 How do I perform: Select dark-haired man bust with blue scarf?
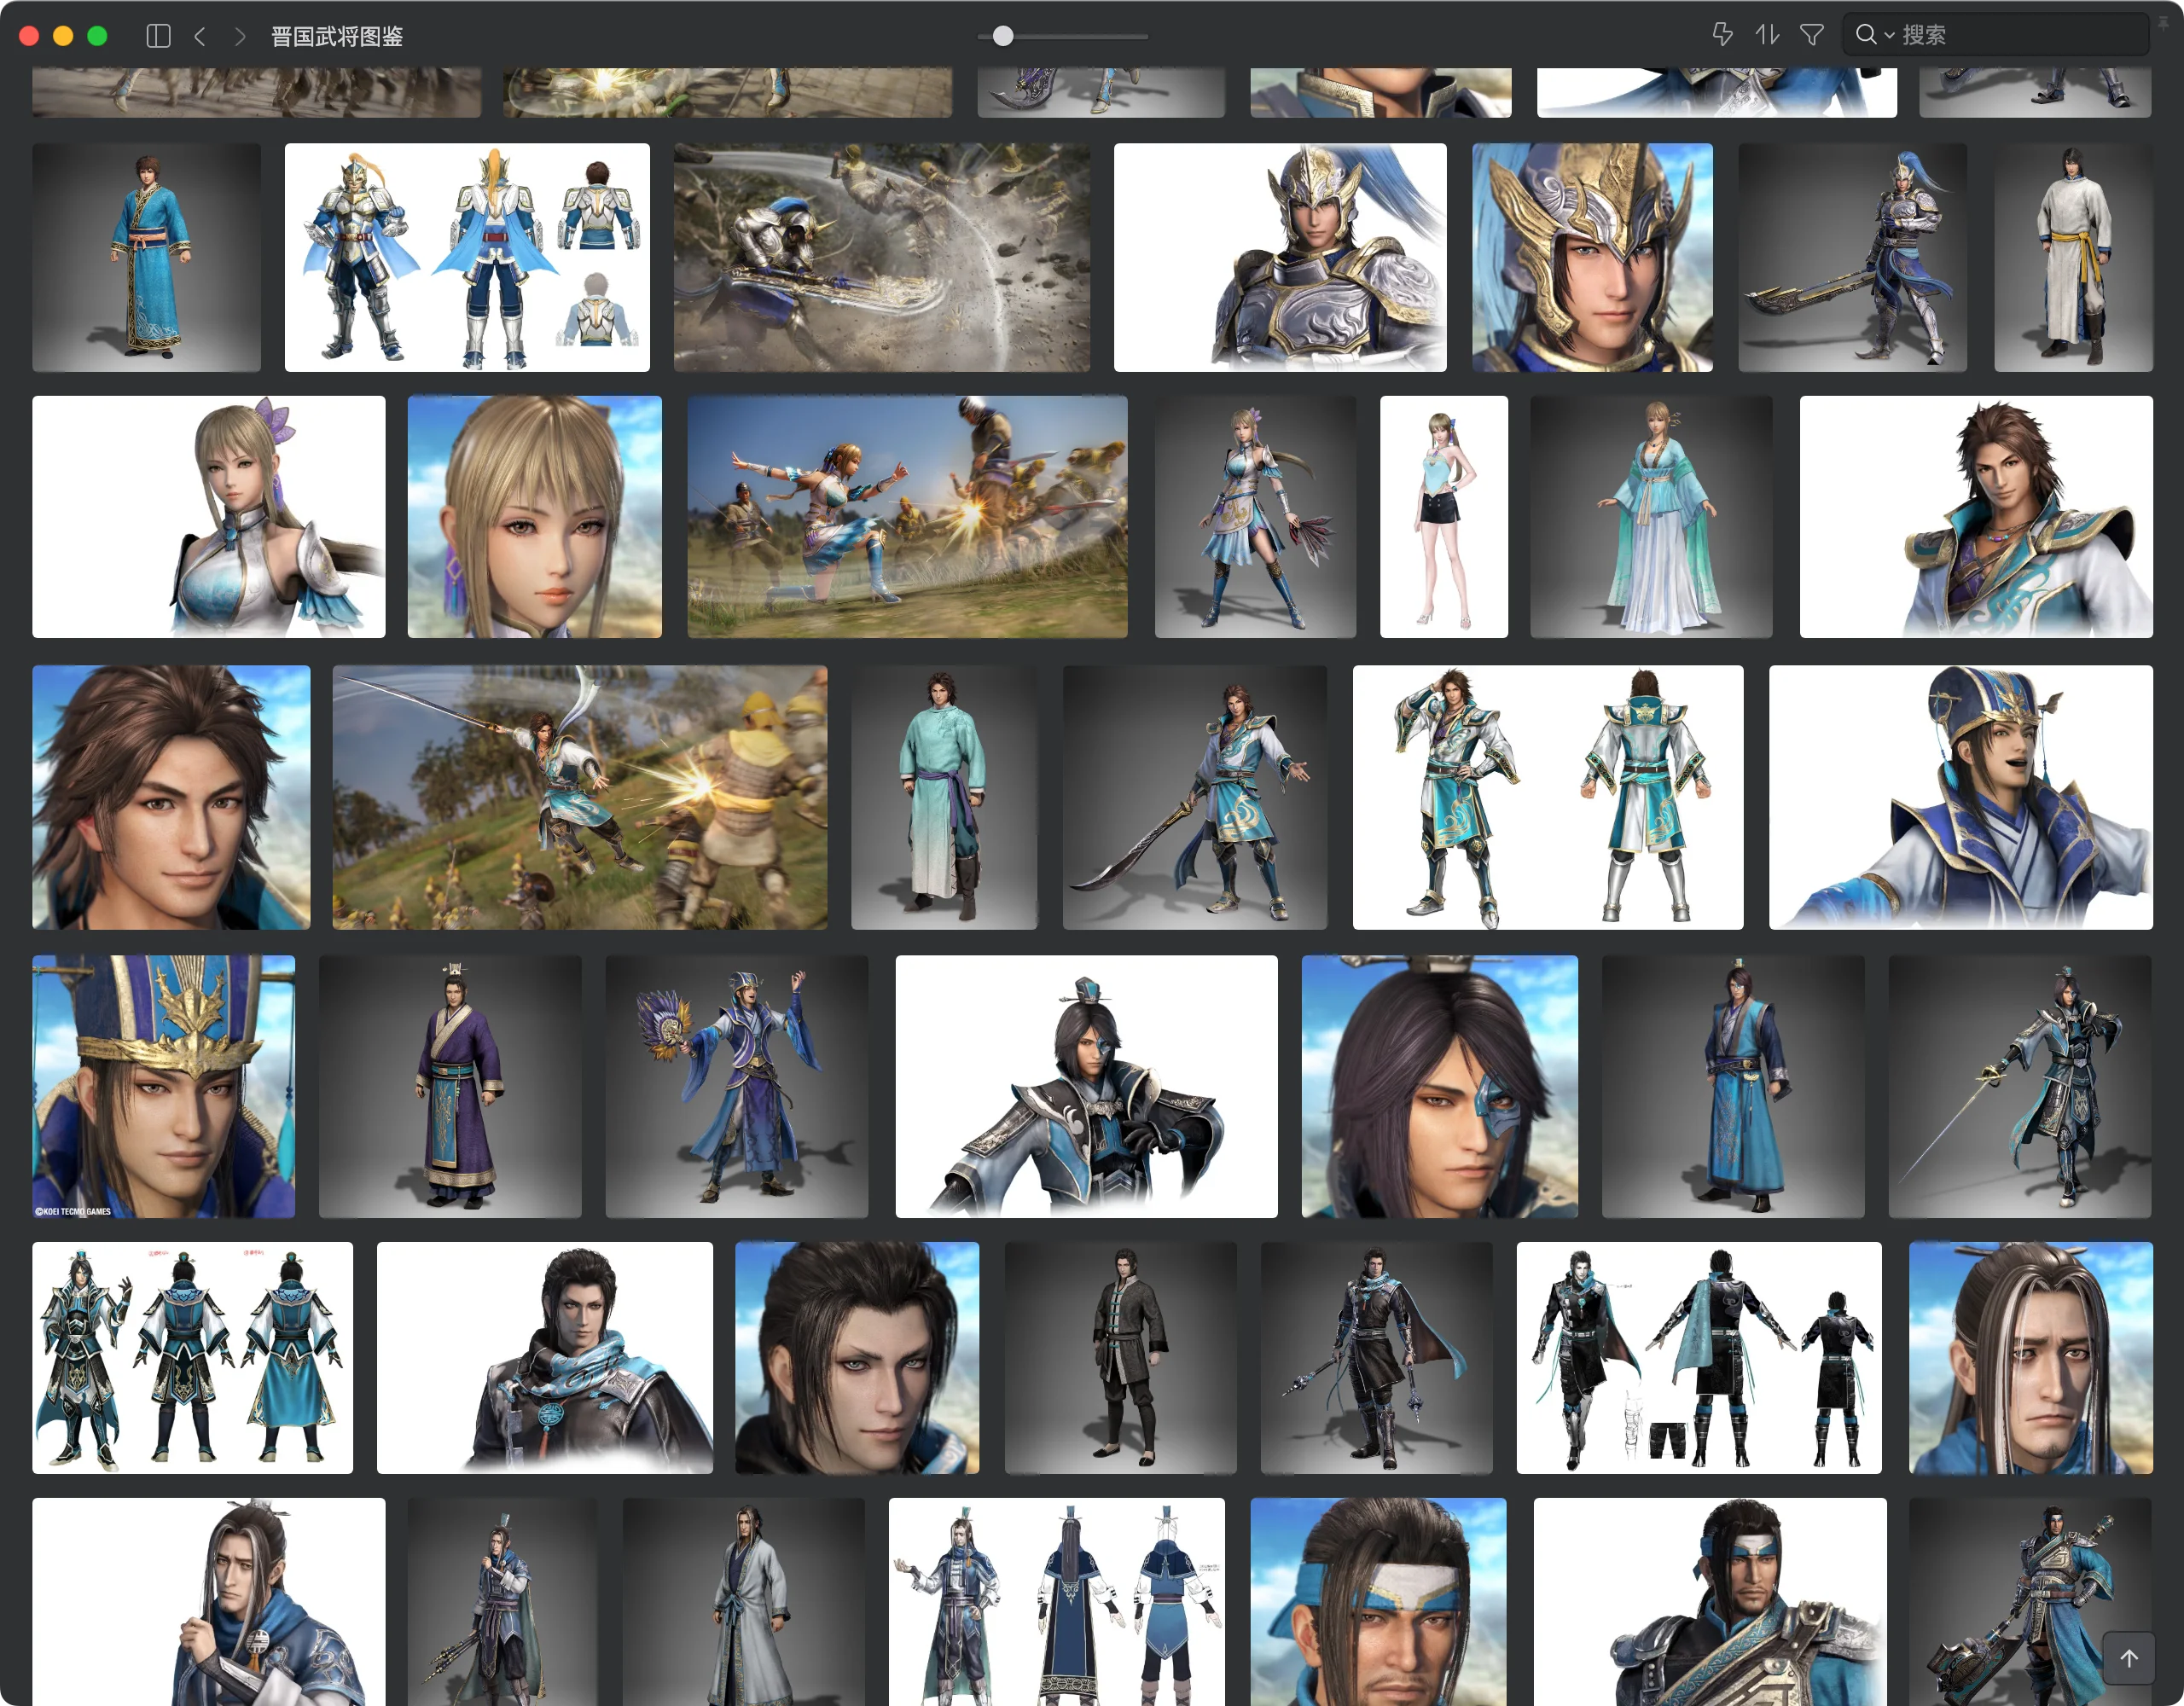[545, 1358]
